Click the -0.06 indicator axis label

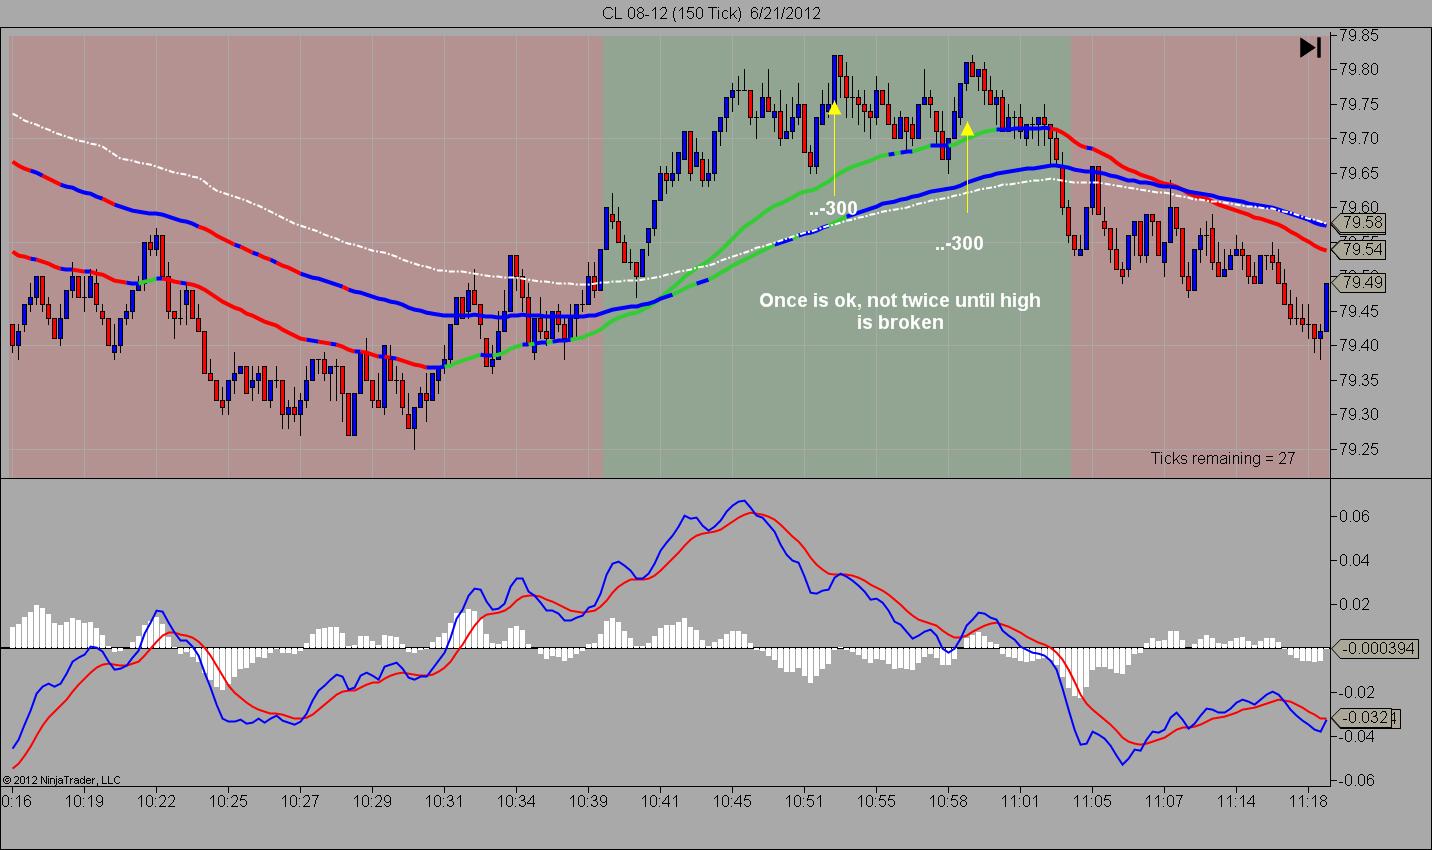pos(1355,780)
